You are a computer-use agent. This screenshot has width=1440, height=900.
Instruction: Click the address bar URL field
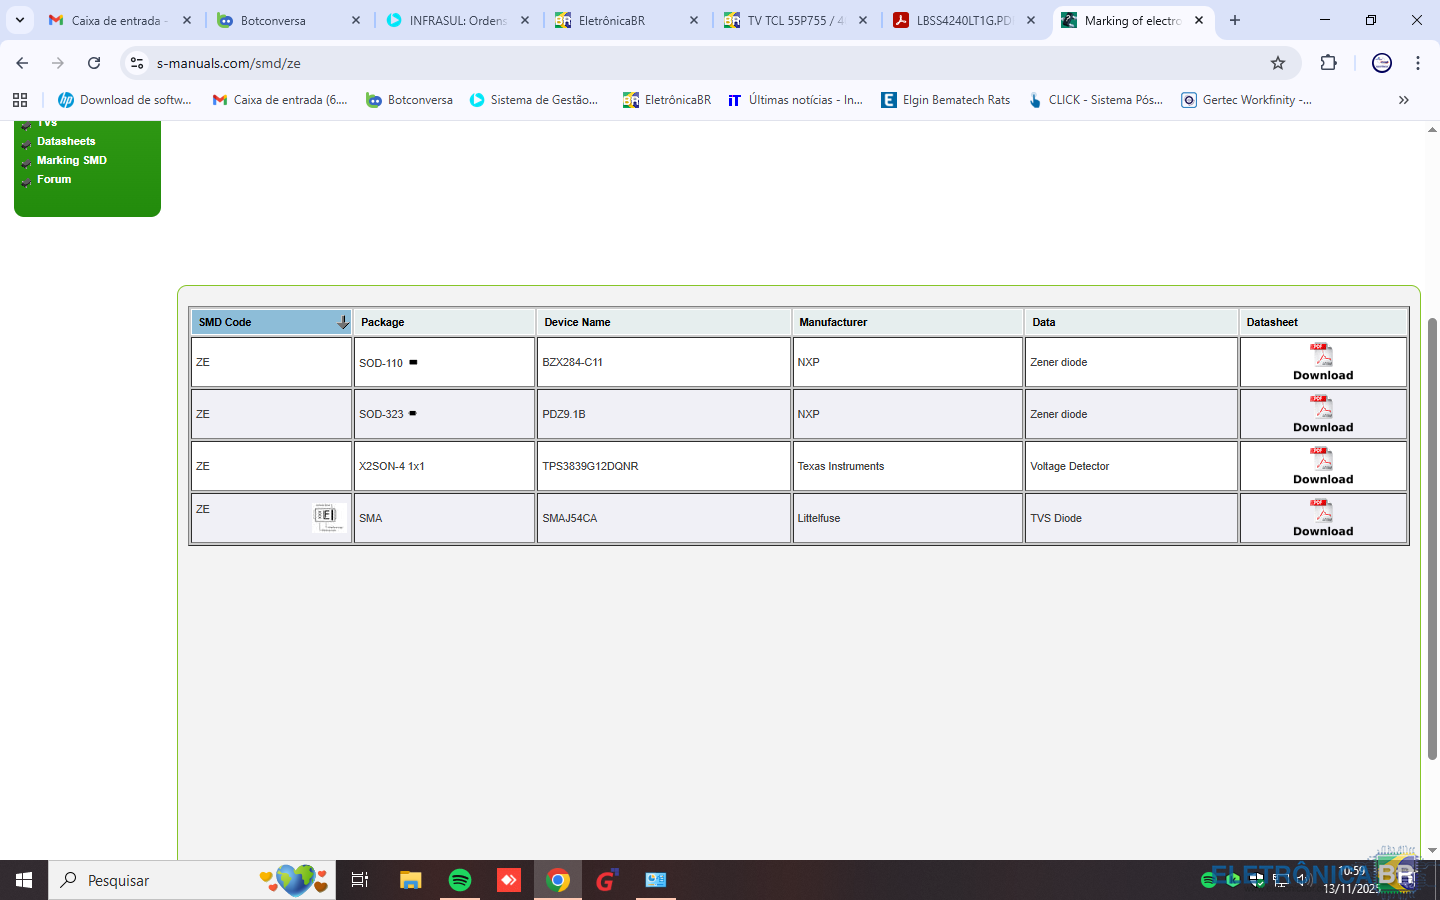click(700, 63)
